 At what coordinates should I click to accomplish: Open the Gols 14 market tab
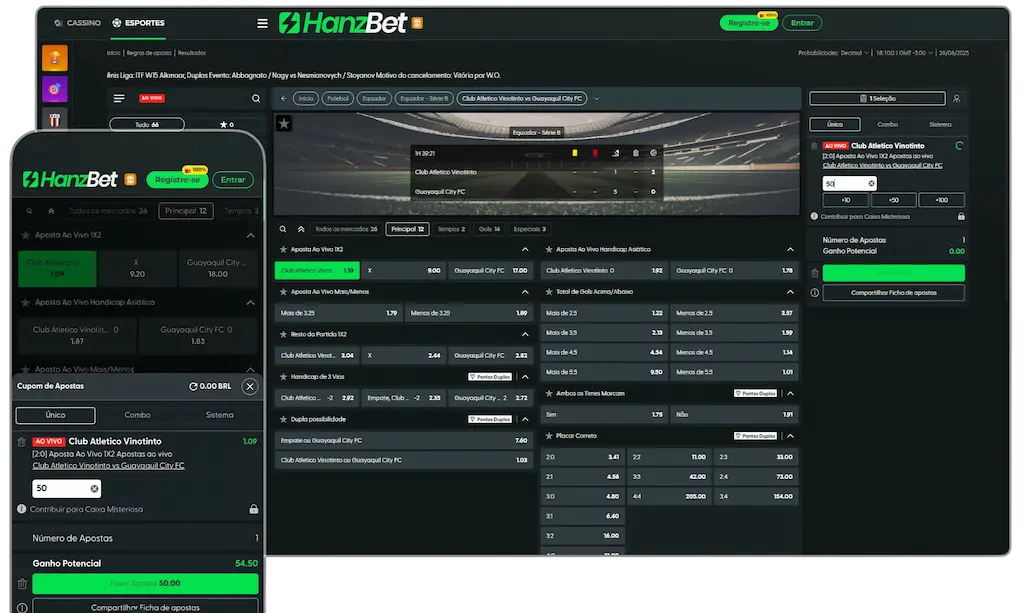point(489,229)
